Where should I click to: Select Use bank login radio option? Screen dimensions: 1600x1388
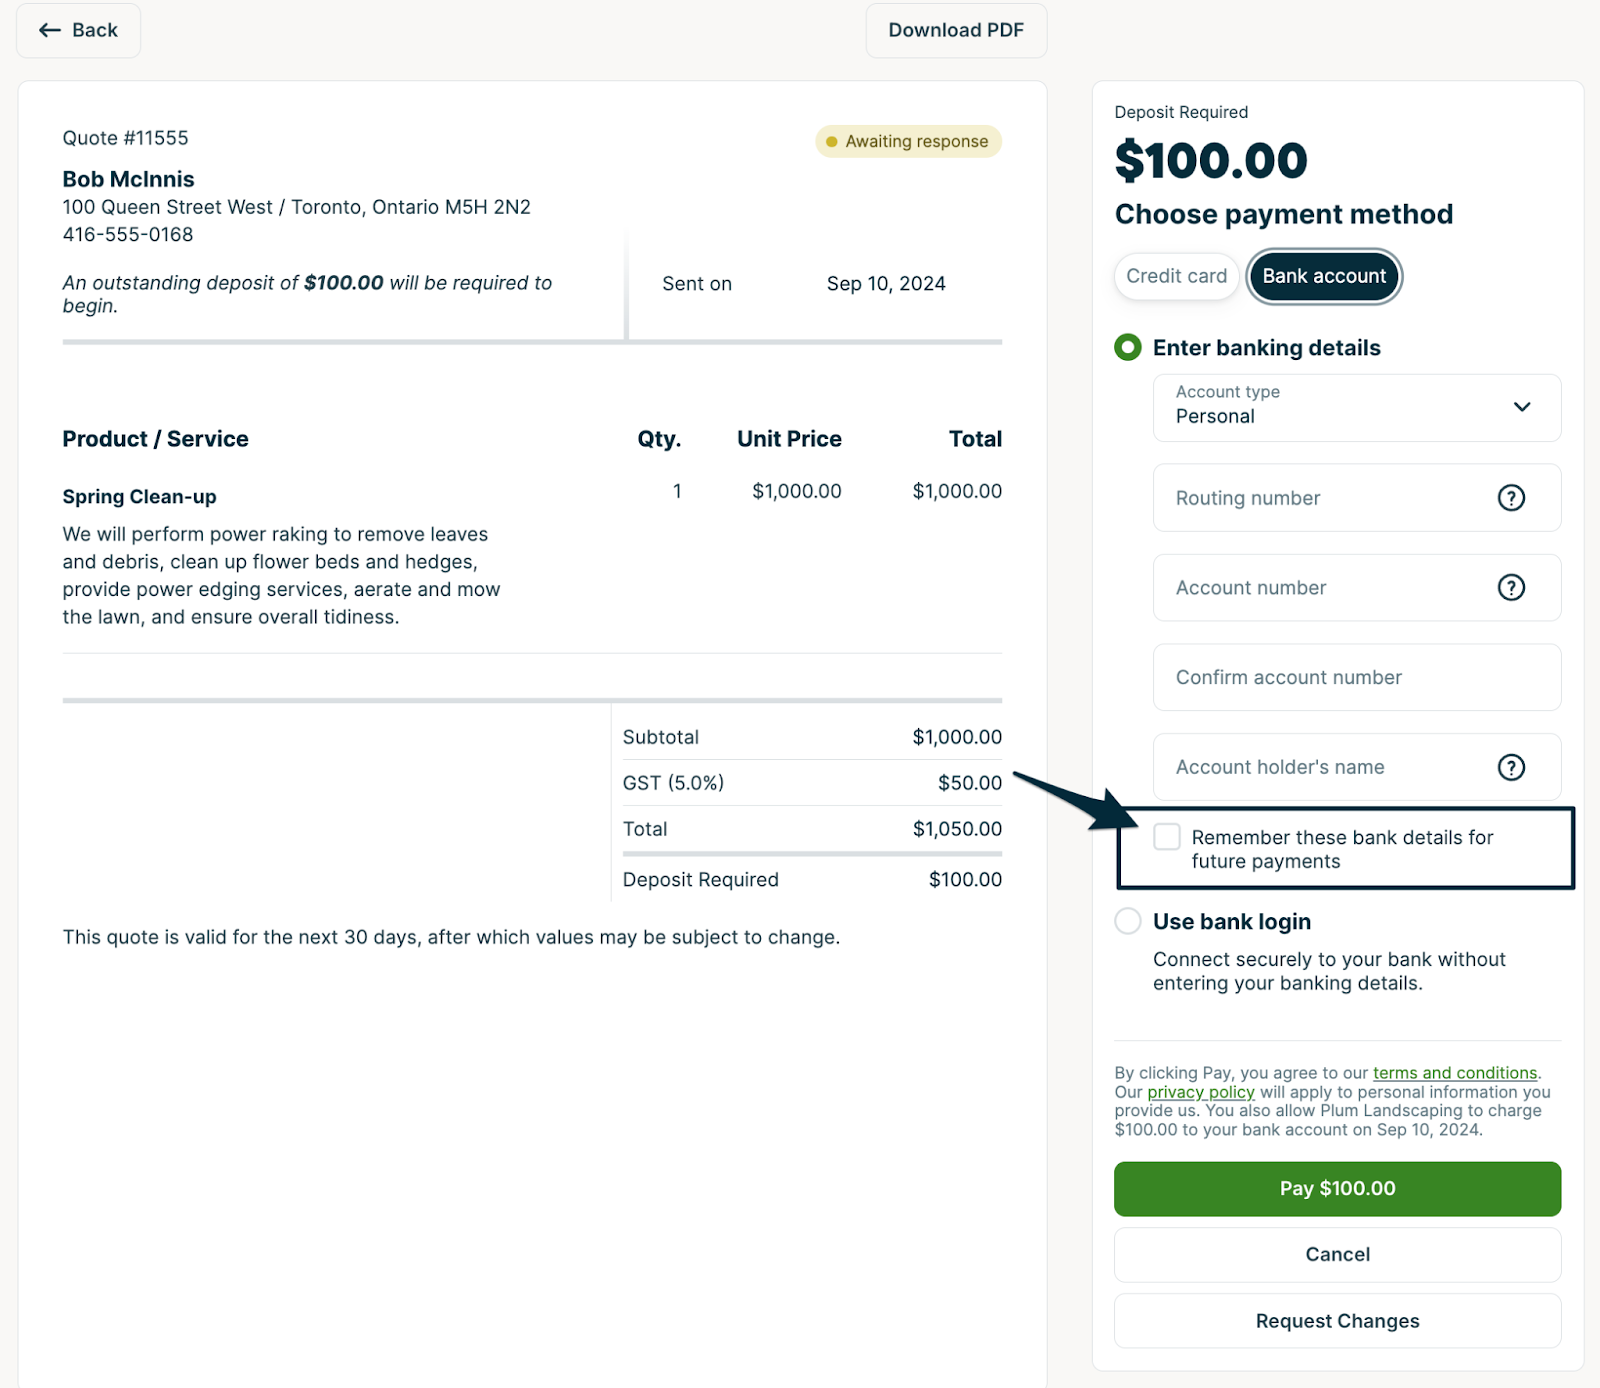coord(1128,921)
